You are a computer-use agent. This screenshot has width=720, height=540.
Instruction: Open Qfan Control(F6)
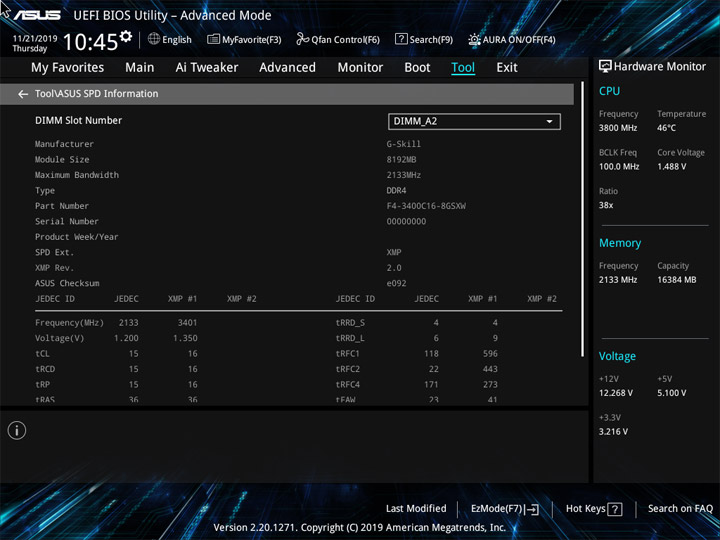coord(338,39)
